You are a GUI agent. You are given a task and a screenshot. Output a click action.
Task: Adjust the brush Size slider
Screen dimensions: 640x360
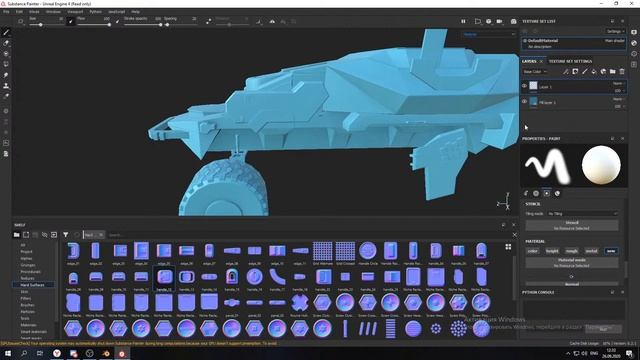46,25
